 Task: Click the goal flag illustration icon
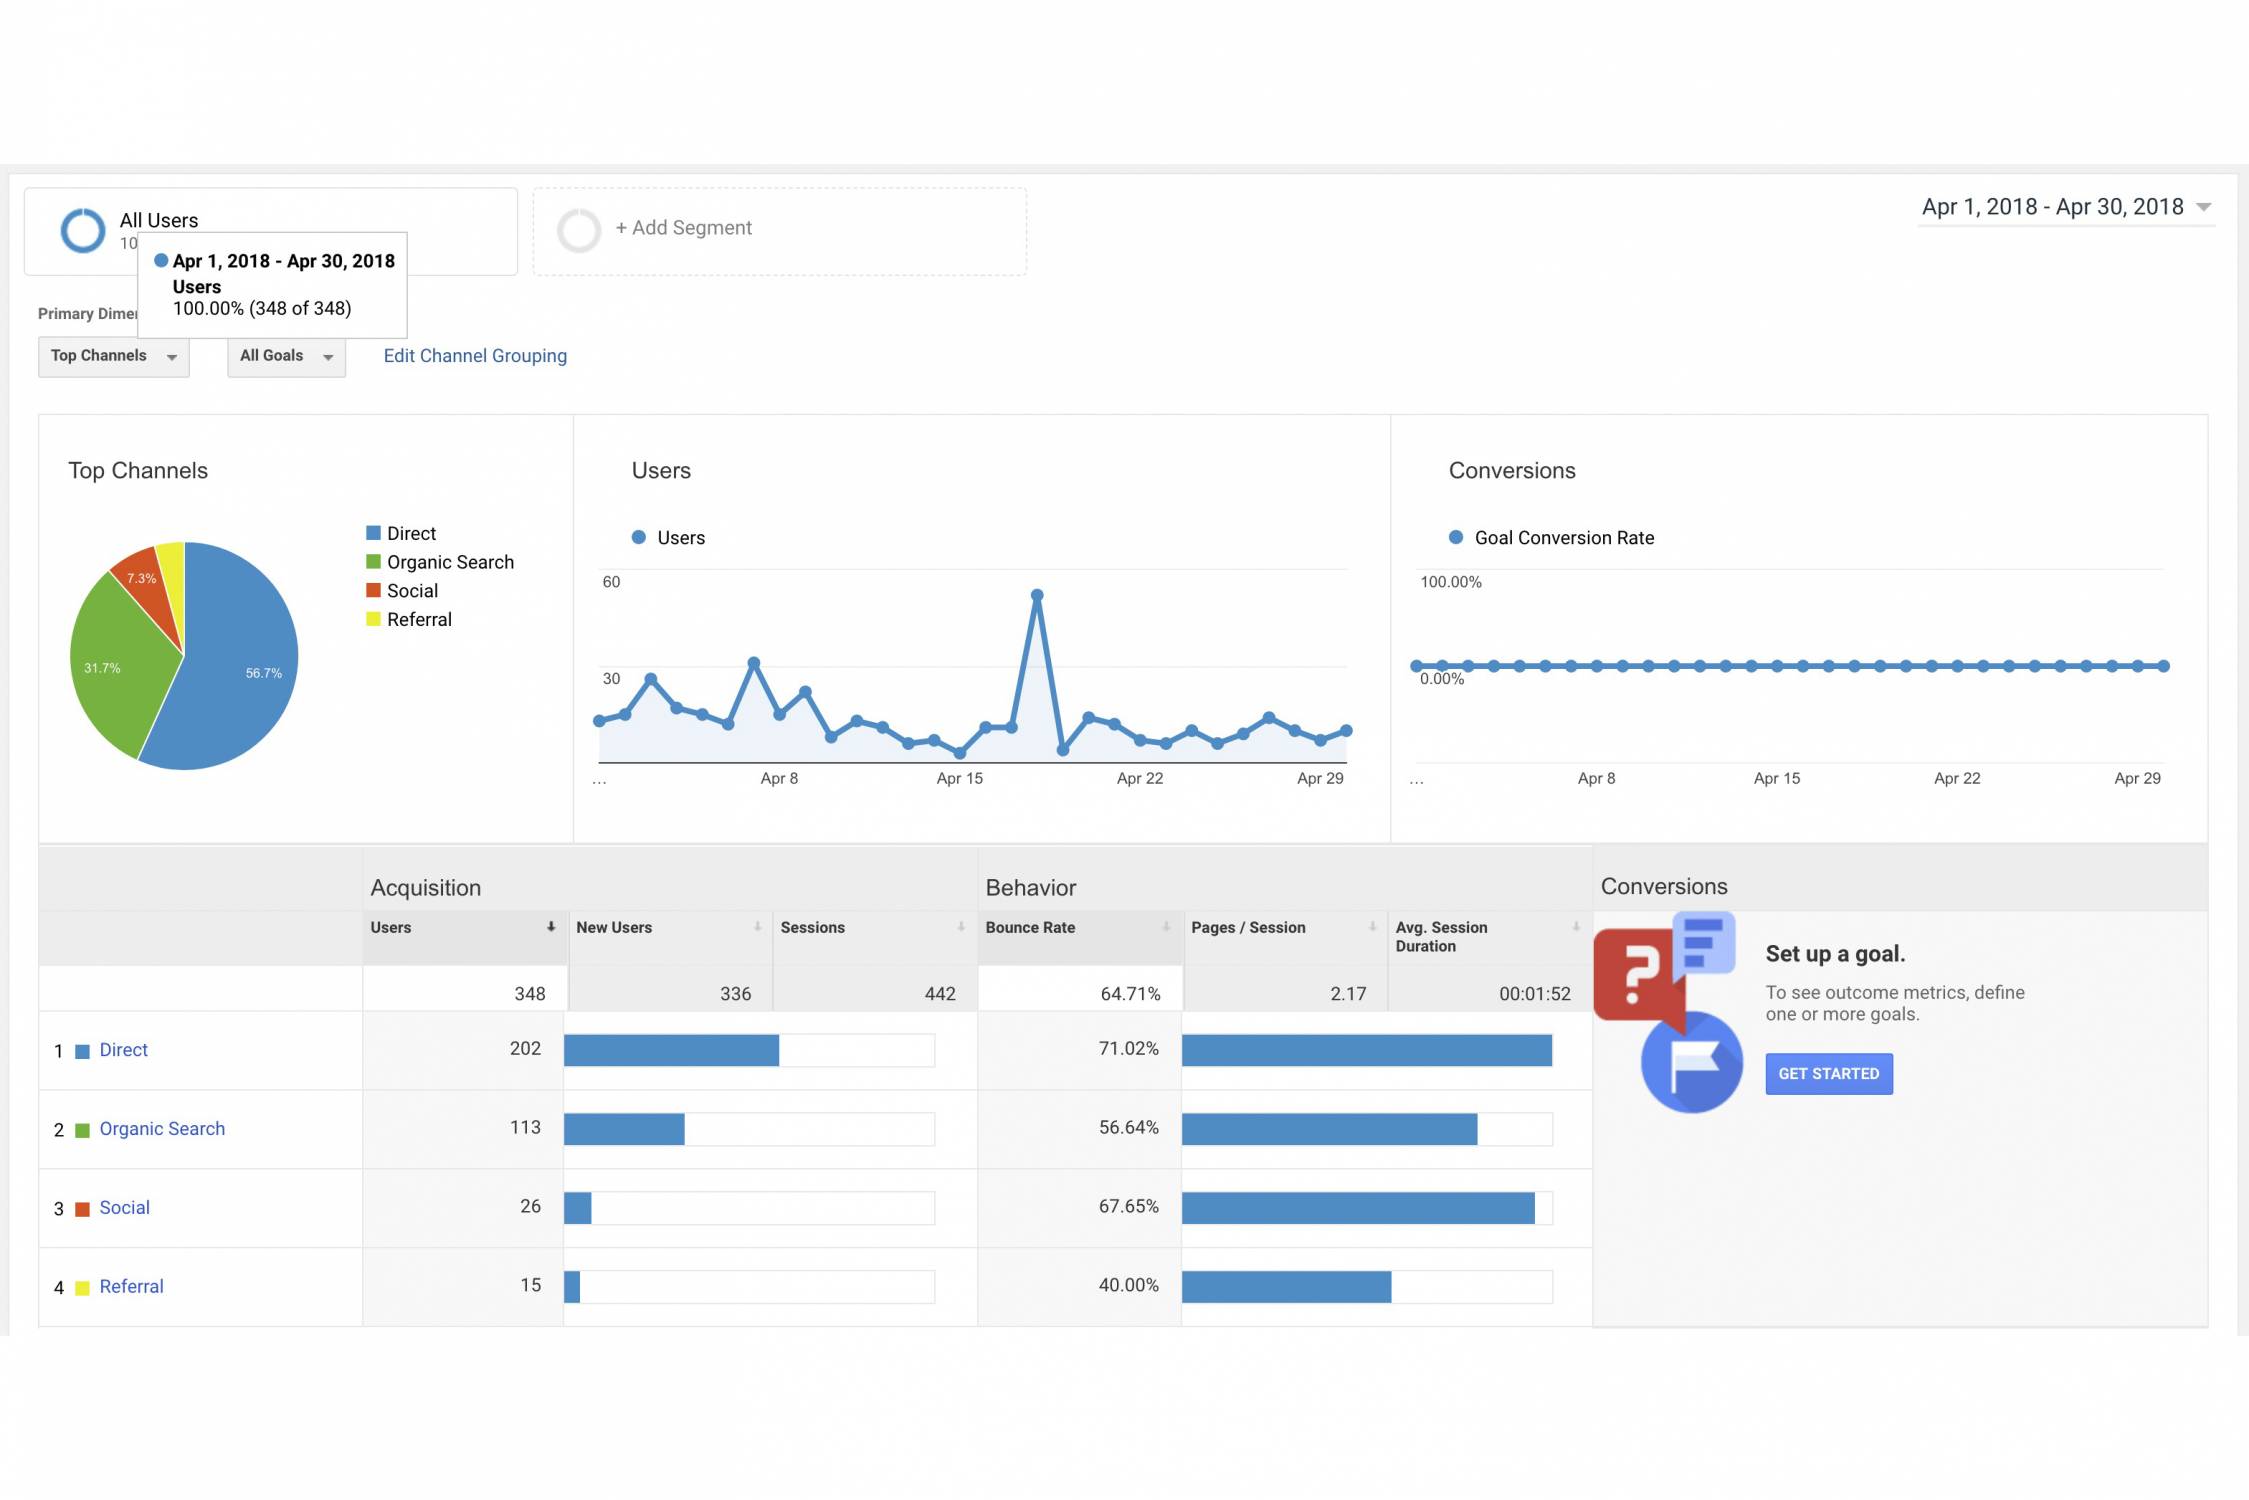[1692, 1062]
